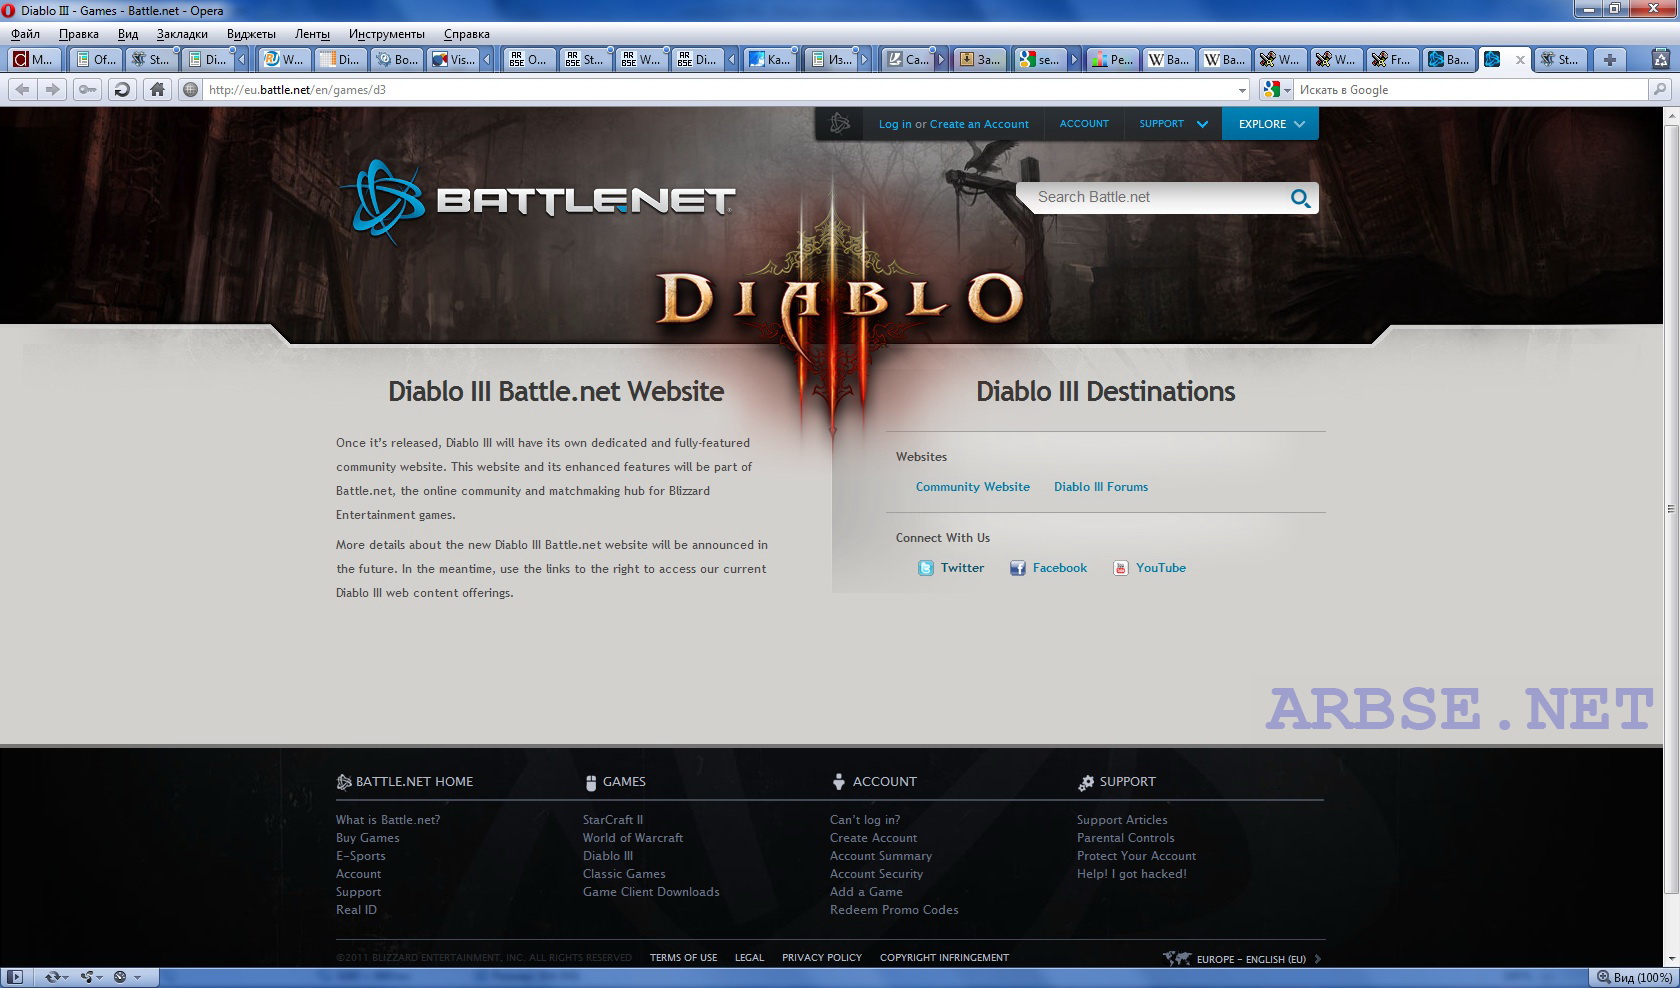
Task: Open the Файл menu
Action: [25, 34]
